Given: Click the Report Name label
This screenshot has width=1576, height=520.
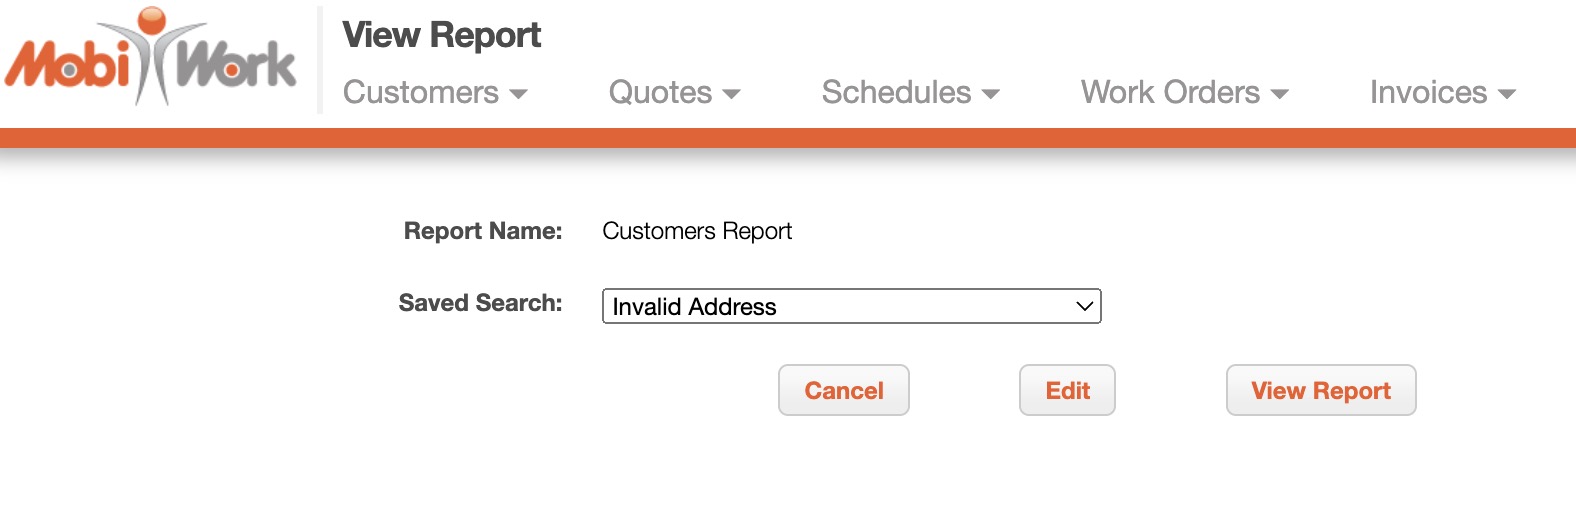Looking at the screenshot, I should point(483,231).
